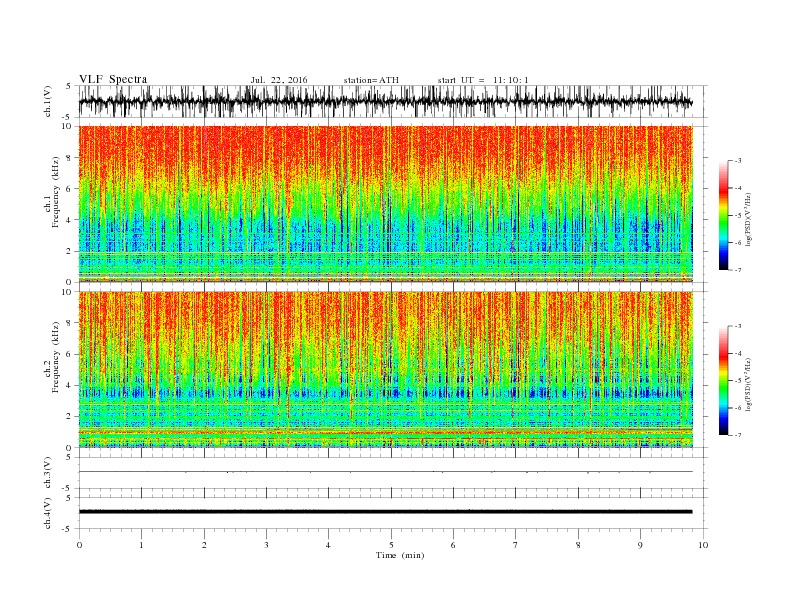This screenshot has width=792, height=612.
Task: Click the "ch.3(V)" axis label
Action: point(48,473)
